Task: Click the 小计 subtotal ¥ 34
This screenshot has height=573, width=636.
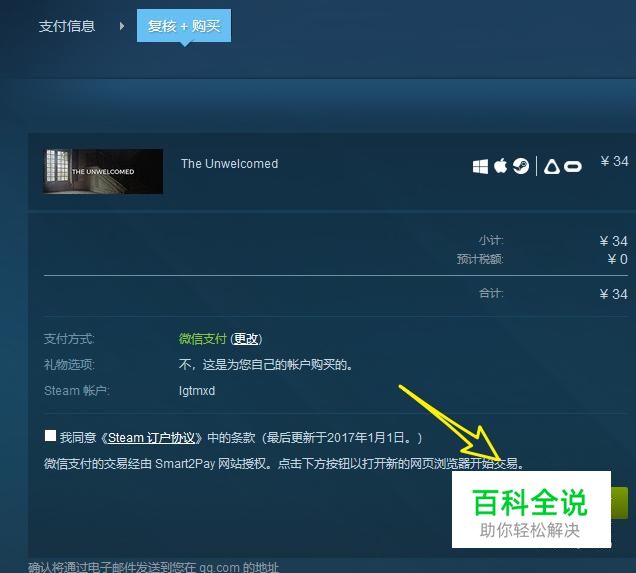Action: 614,241
